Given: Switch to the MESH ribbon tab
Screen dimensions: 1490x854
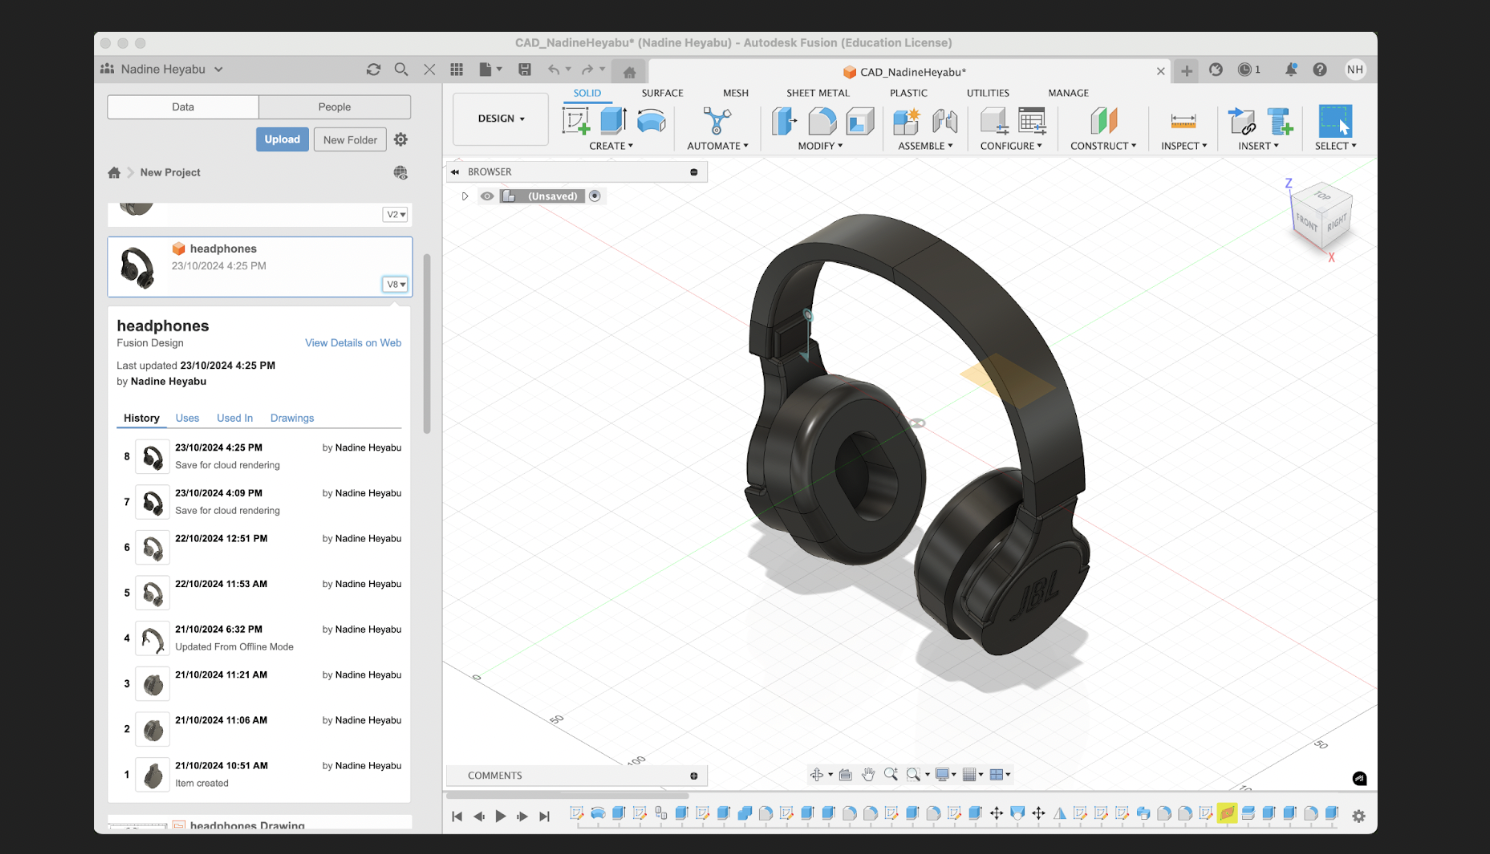Looking at the screenshot, I should pos(736,93).
